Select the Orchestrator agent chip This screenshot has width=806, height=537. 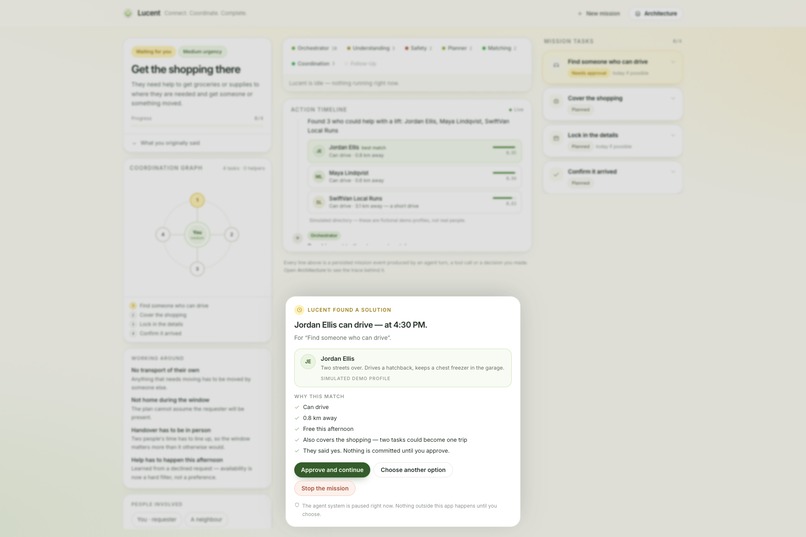click(314, 48)
